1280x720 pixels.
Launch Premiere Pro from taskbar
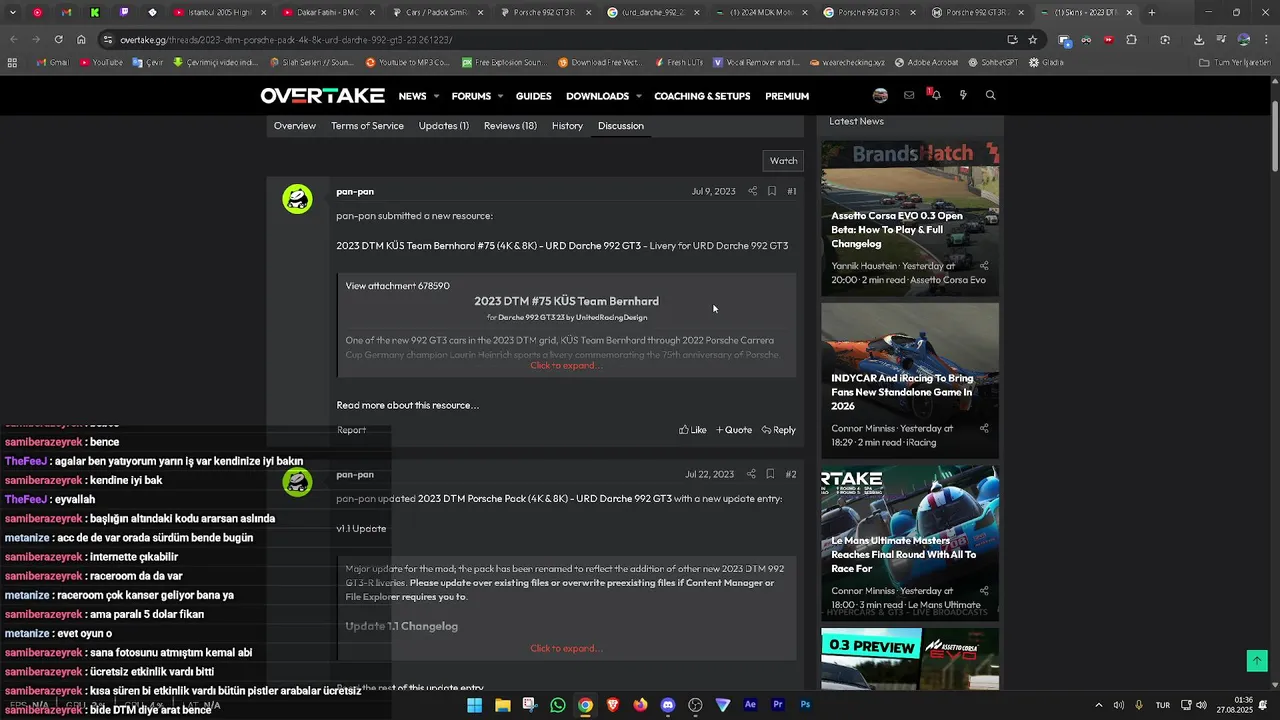coord(778,705)
